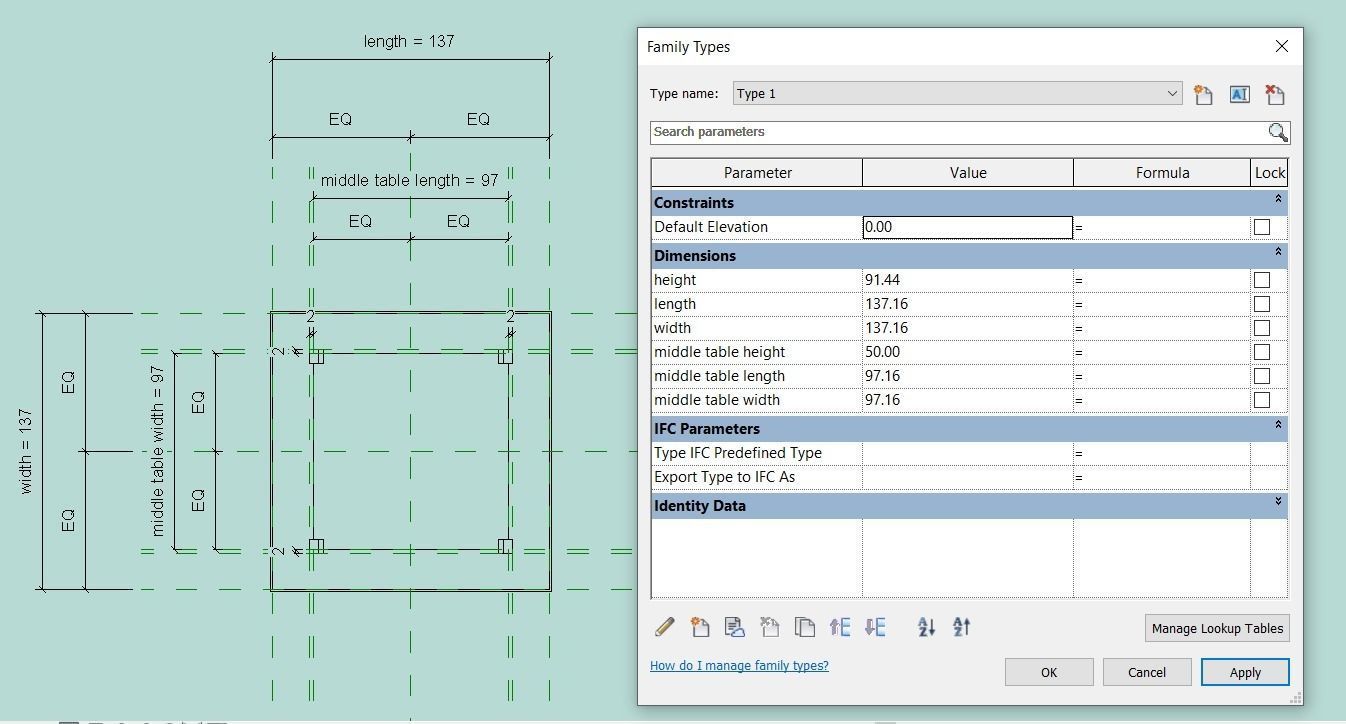Click the Edit Parameter pencil icon
Screen dimensions: 1346x724
click(664, 627)
